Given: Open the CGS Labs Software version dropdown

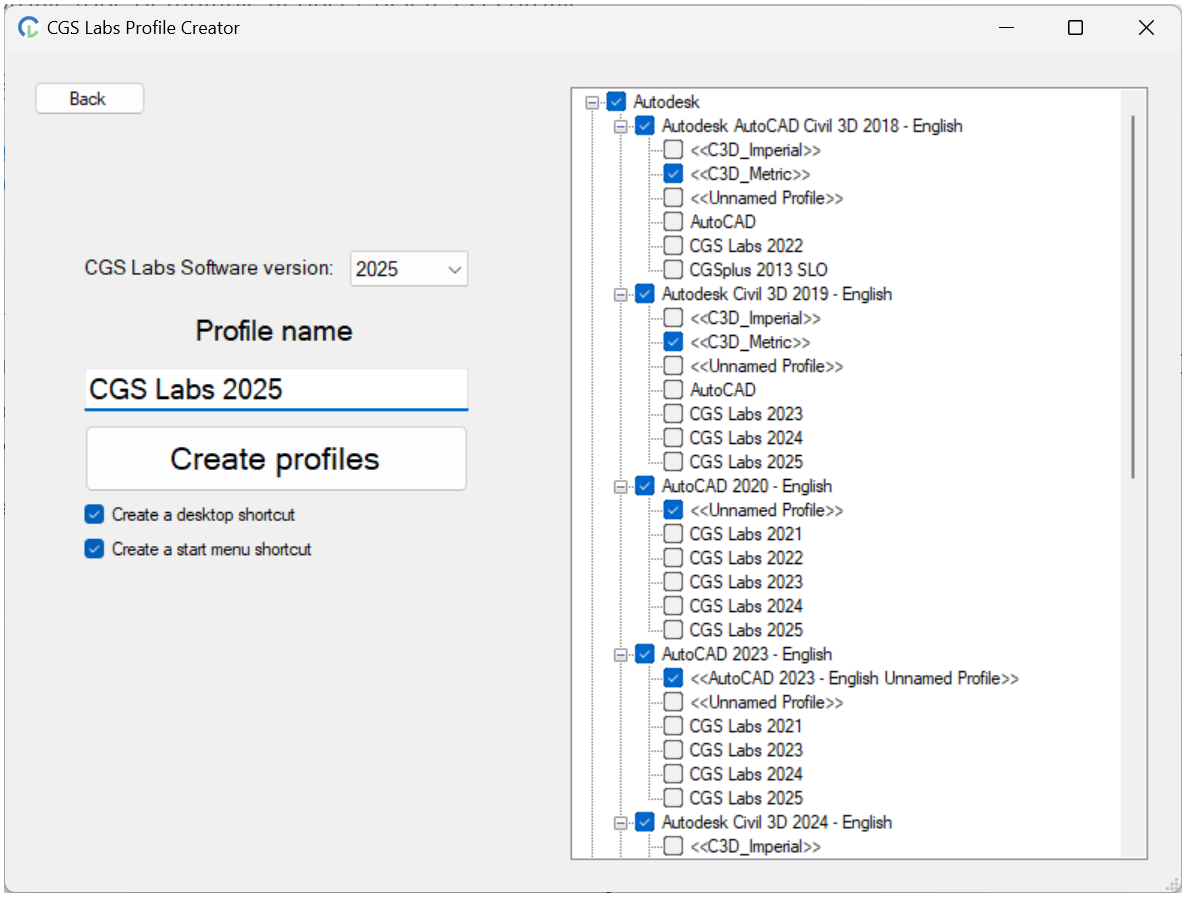Looking at the screenshot, I should click(x=453, y=268).
